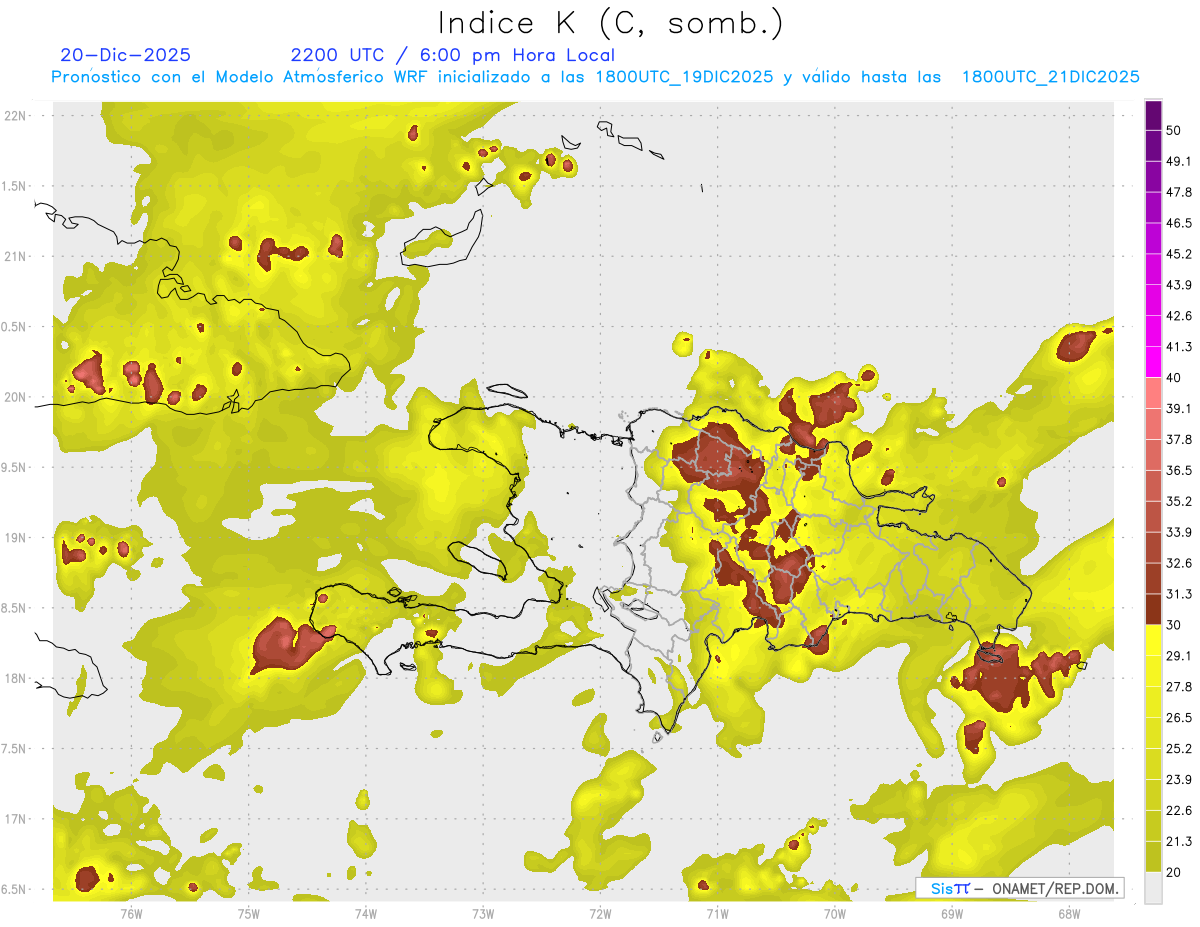Click the legend value "32.6"
Image resolution: width=1200 pixels, height=927 pixels.
1179,563
